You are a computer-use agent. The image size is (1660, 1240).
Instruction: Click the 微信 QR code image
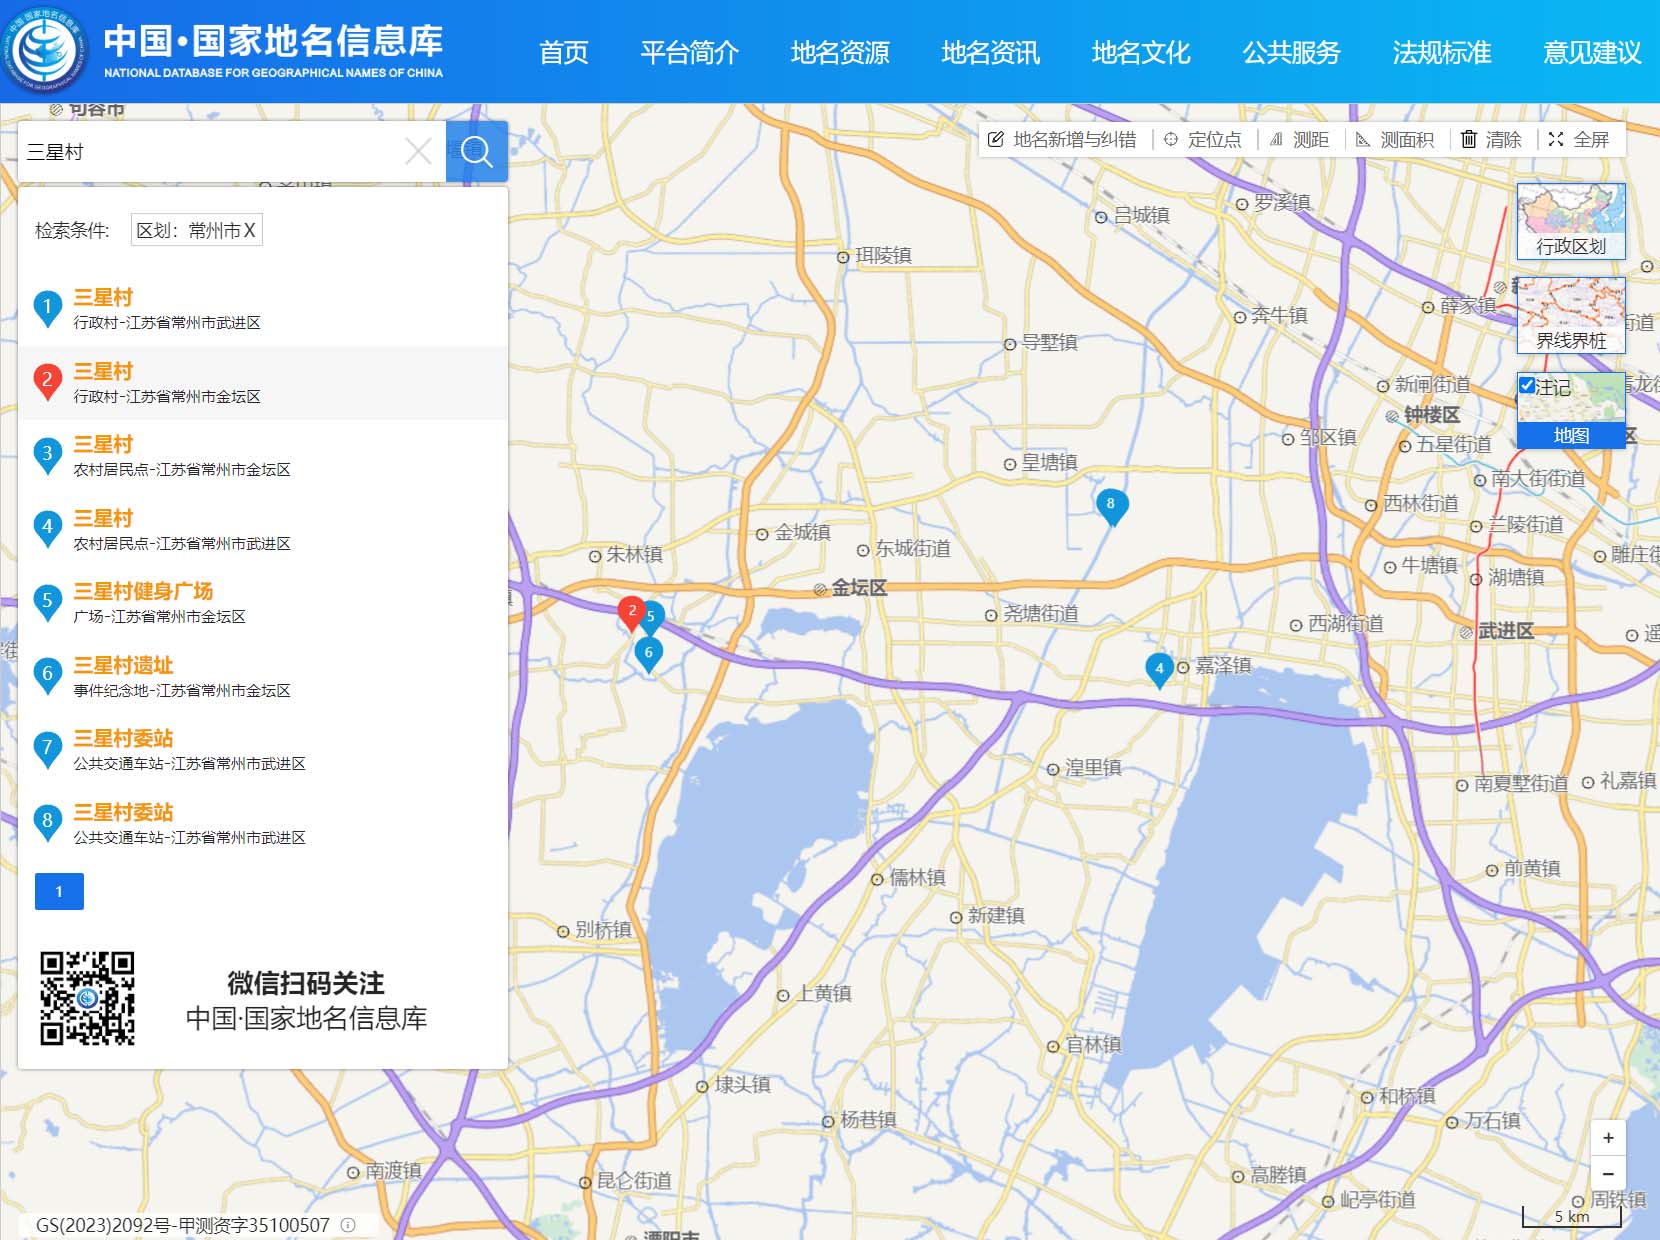[87, 999]
